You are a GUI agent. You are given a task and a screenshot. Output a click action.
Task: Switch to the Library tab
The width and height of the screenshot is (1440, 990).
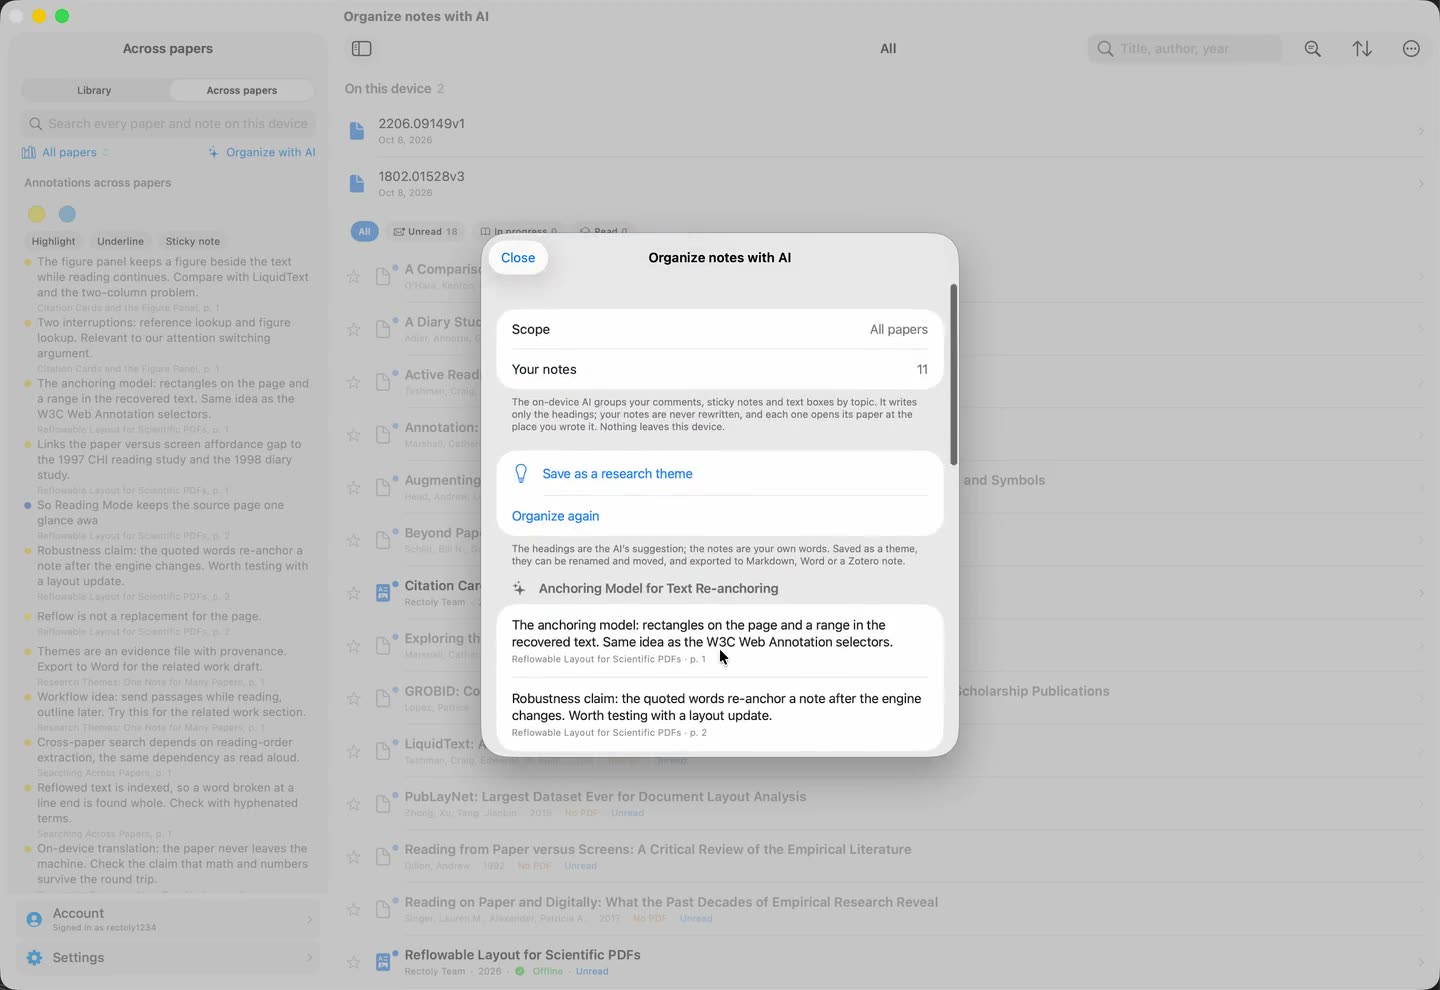(x=94, y=90)
